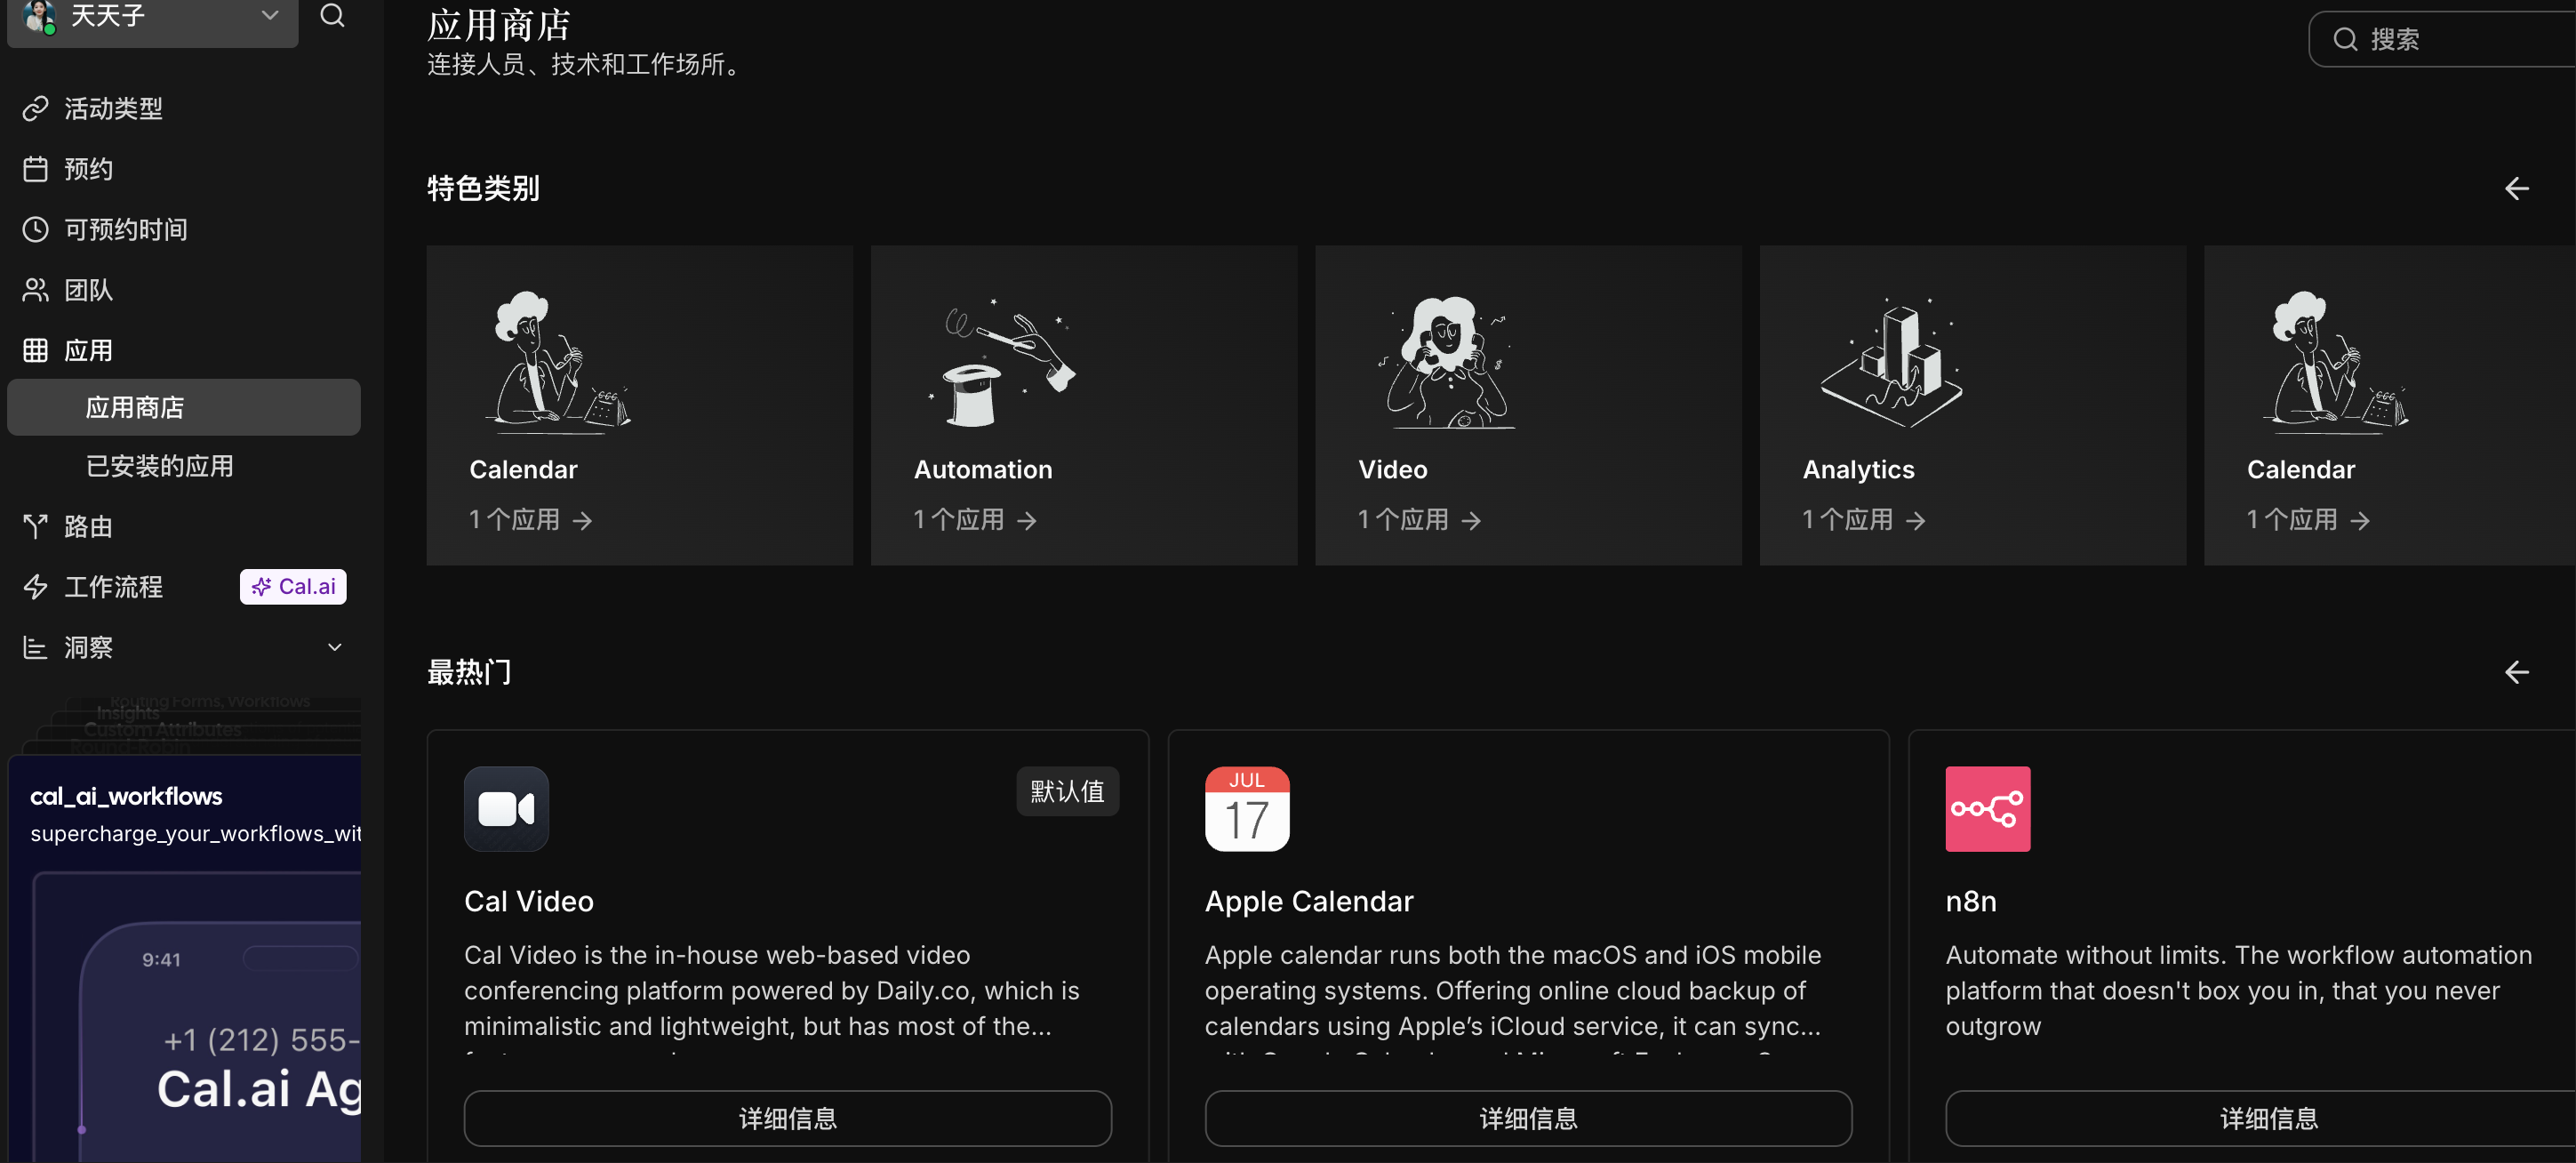Click the grid icon beside 应用
This screenshot has width=2576, height=1163.
[x=36, y=350]
